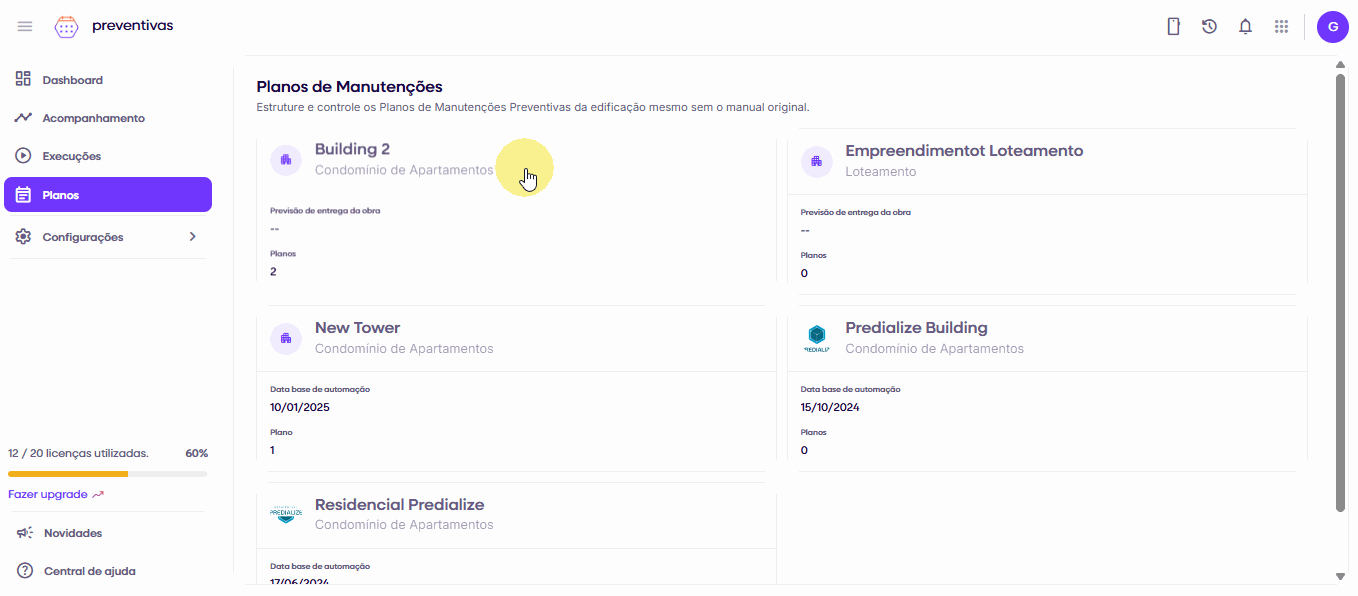Image resolution: width=1358 pixels, height=596 pixels.
Task: Click the New Tower building icon
Action: pos(286,338)
